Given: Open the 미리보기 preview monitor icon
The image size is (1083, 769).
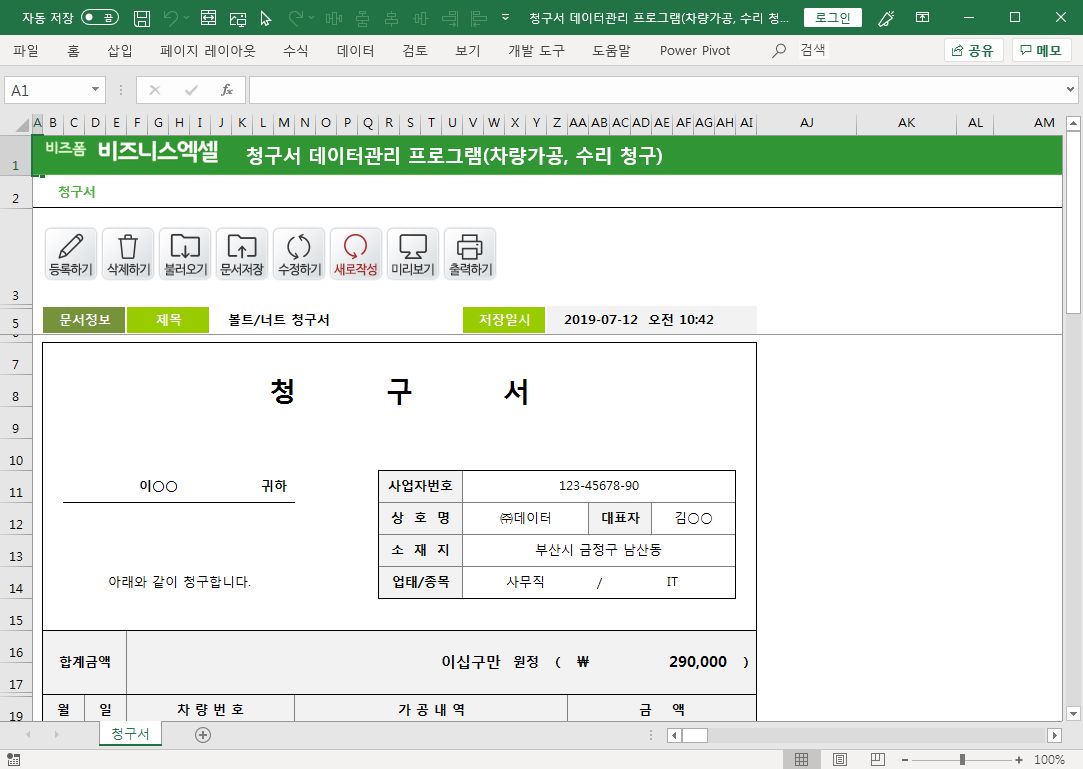Looking at the screenshot, I should coord(413,253).
